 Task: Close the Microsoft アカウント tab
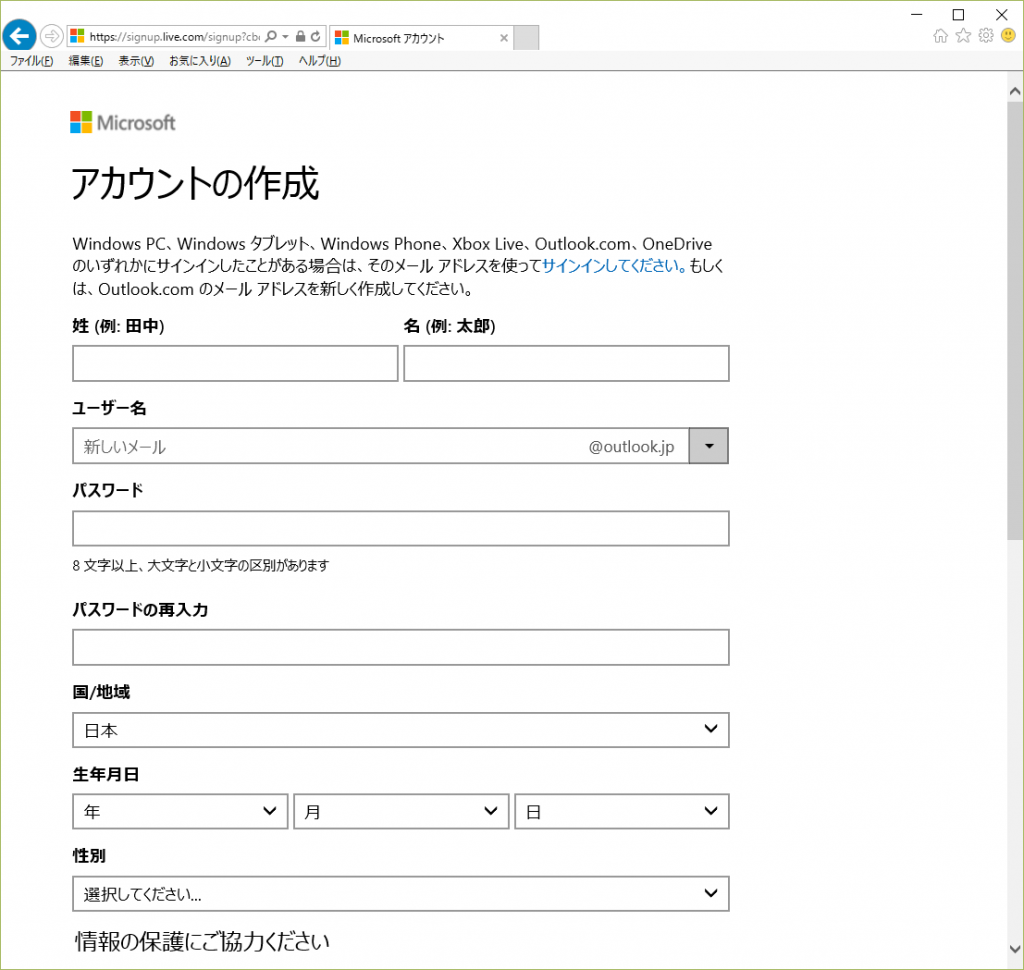(x=504, y=38)
